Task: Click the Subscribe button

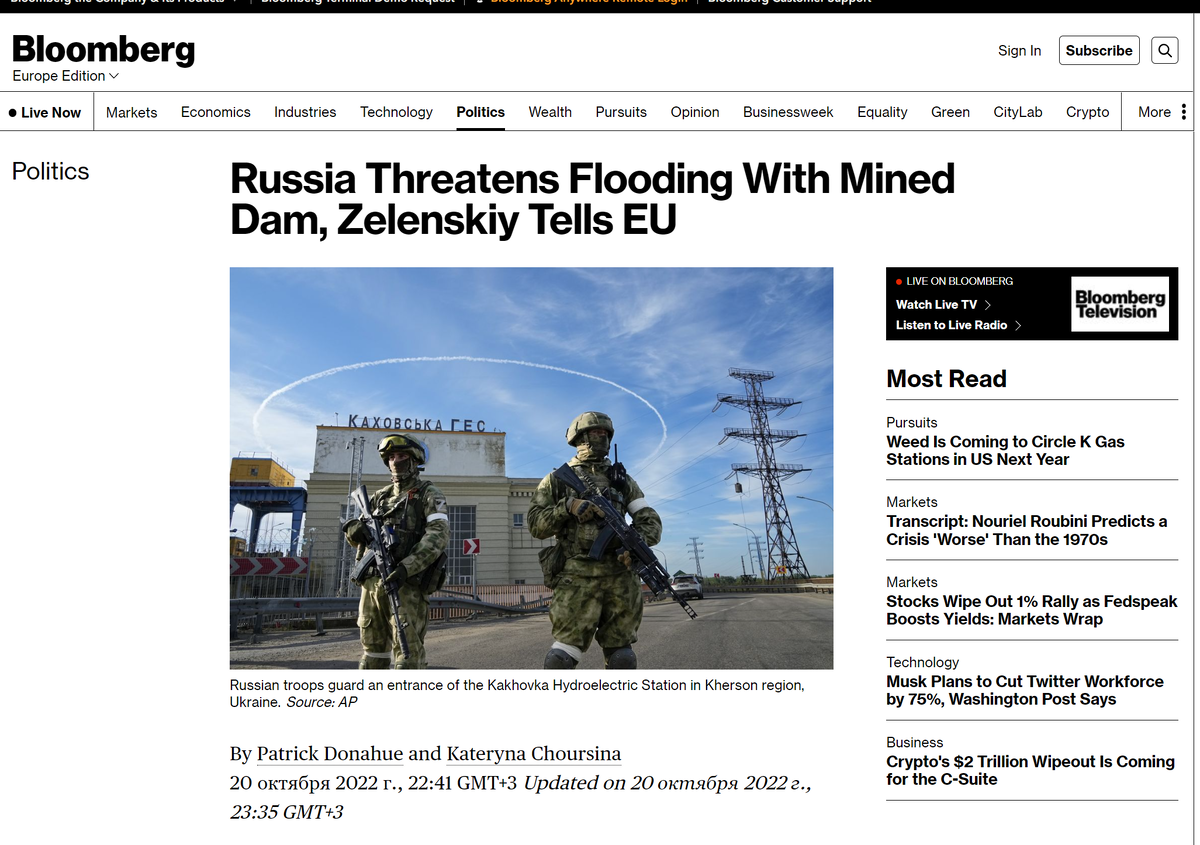Action: point(1099,50)
